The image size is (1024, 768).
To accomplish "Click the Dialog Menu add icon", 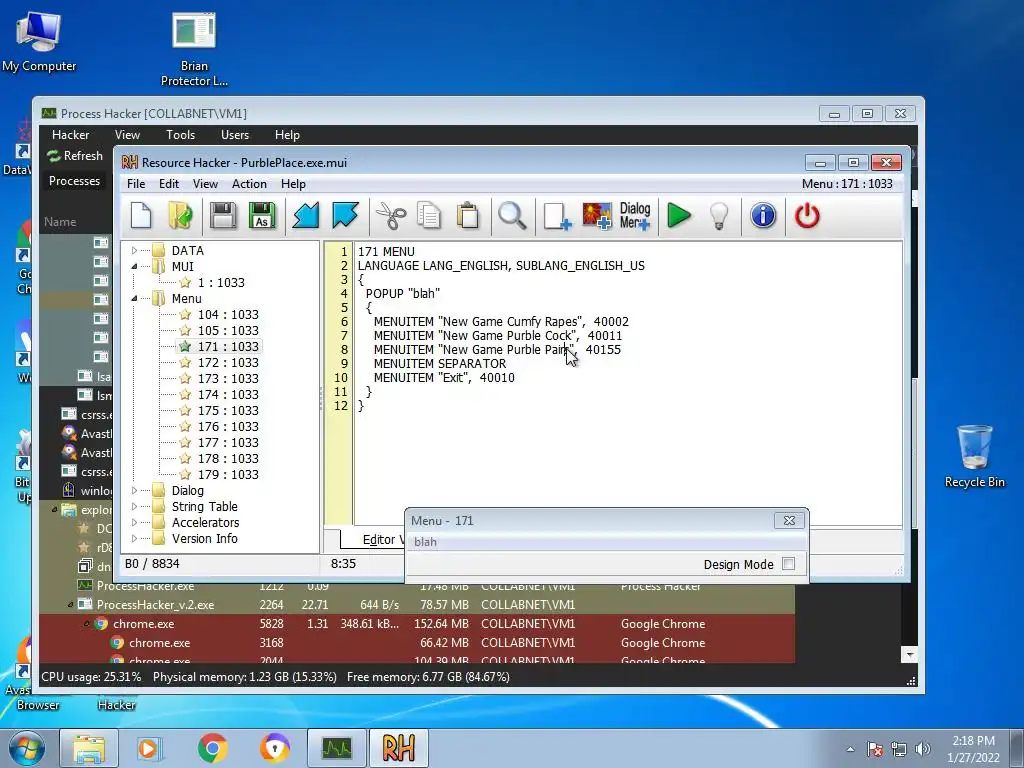I will [635, 216].
